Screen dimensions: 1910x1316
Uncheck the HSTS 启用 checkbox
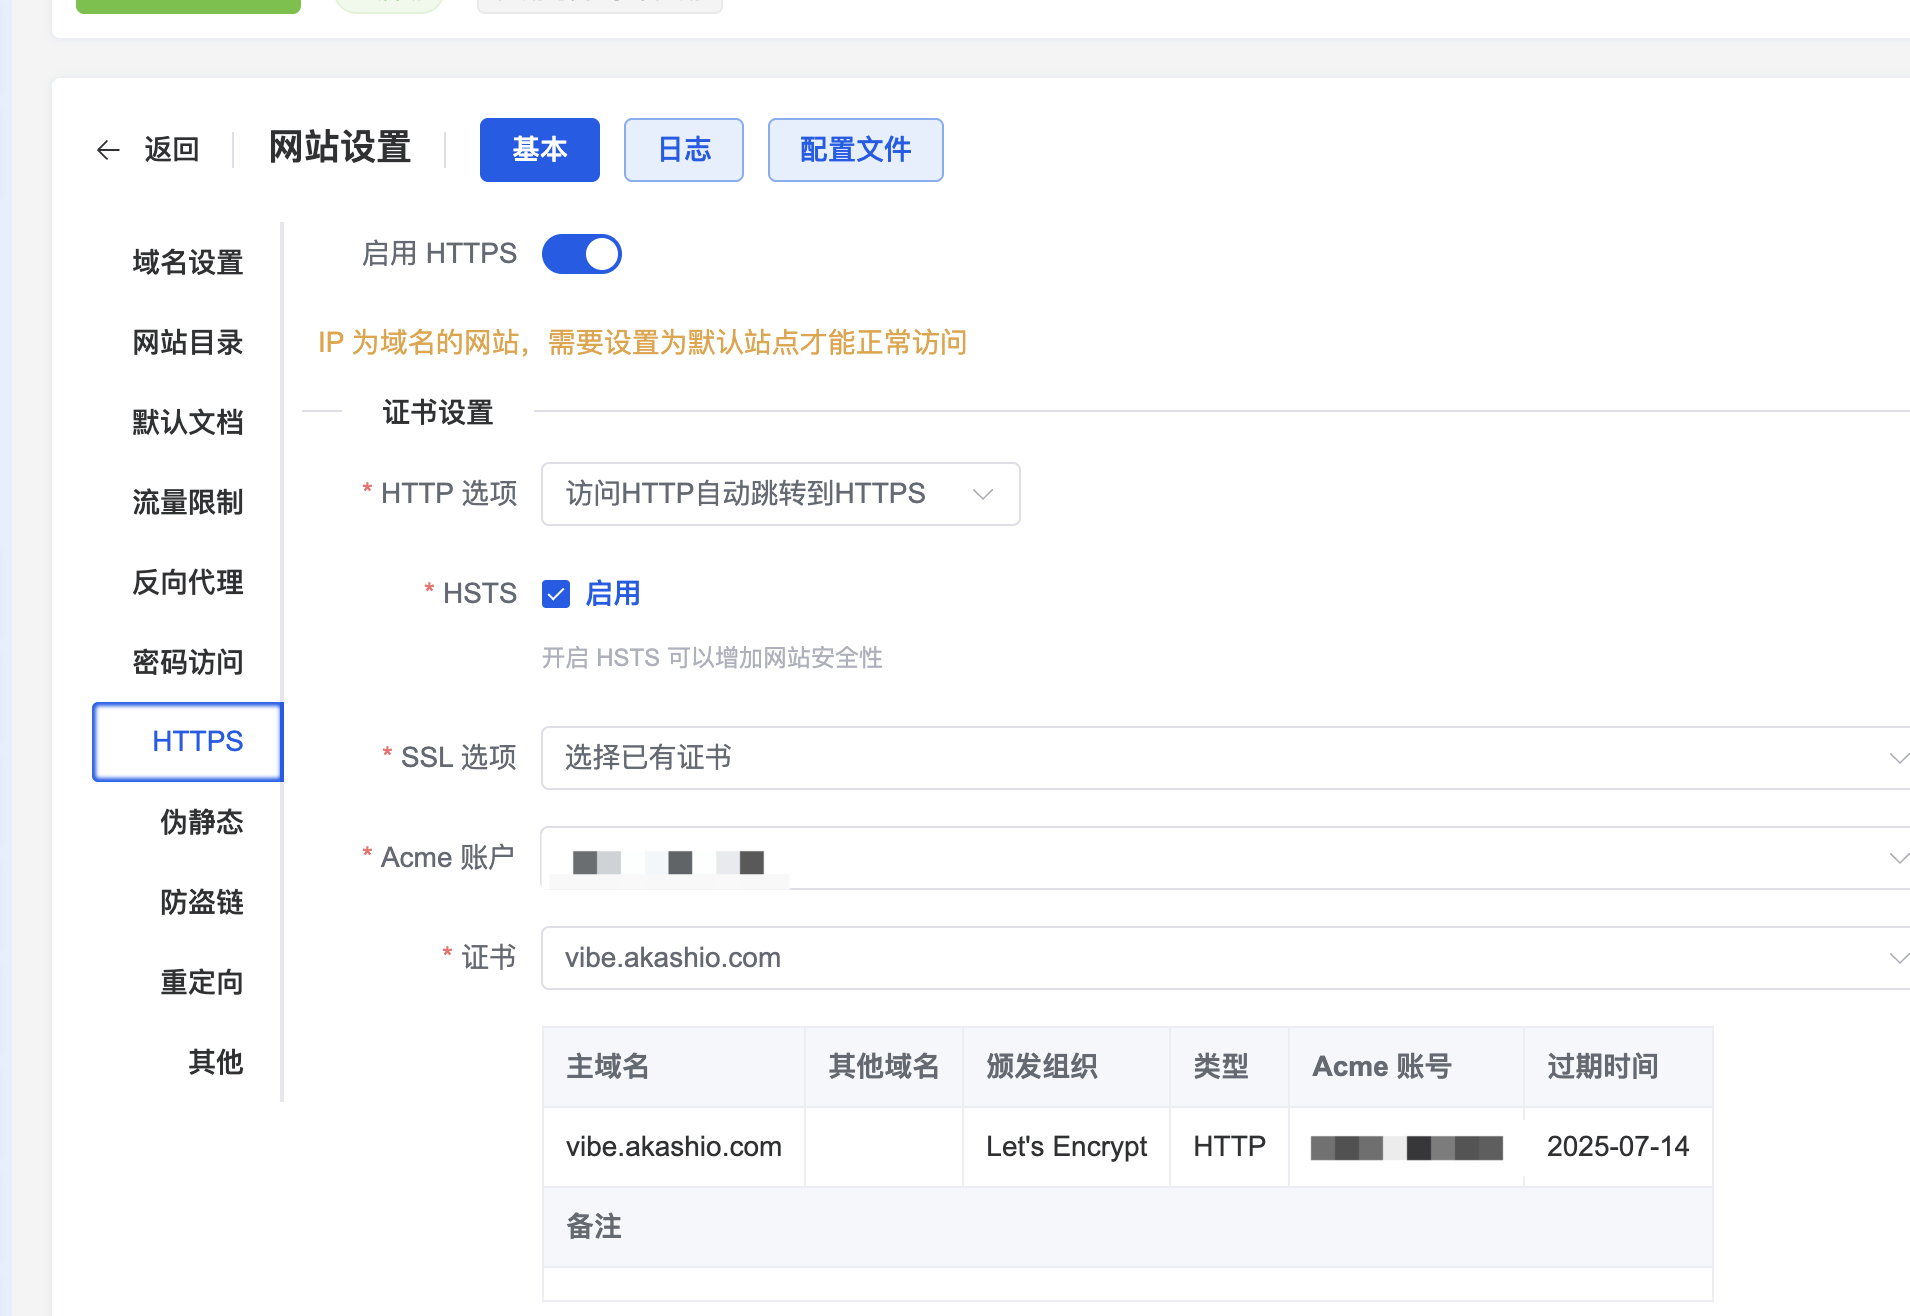click(x=556, y=594)
